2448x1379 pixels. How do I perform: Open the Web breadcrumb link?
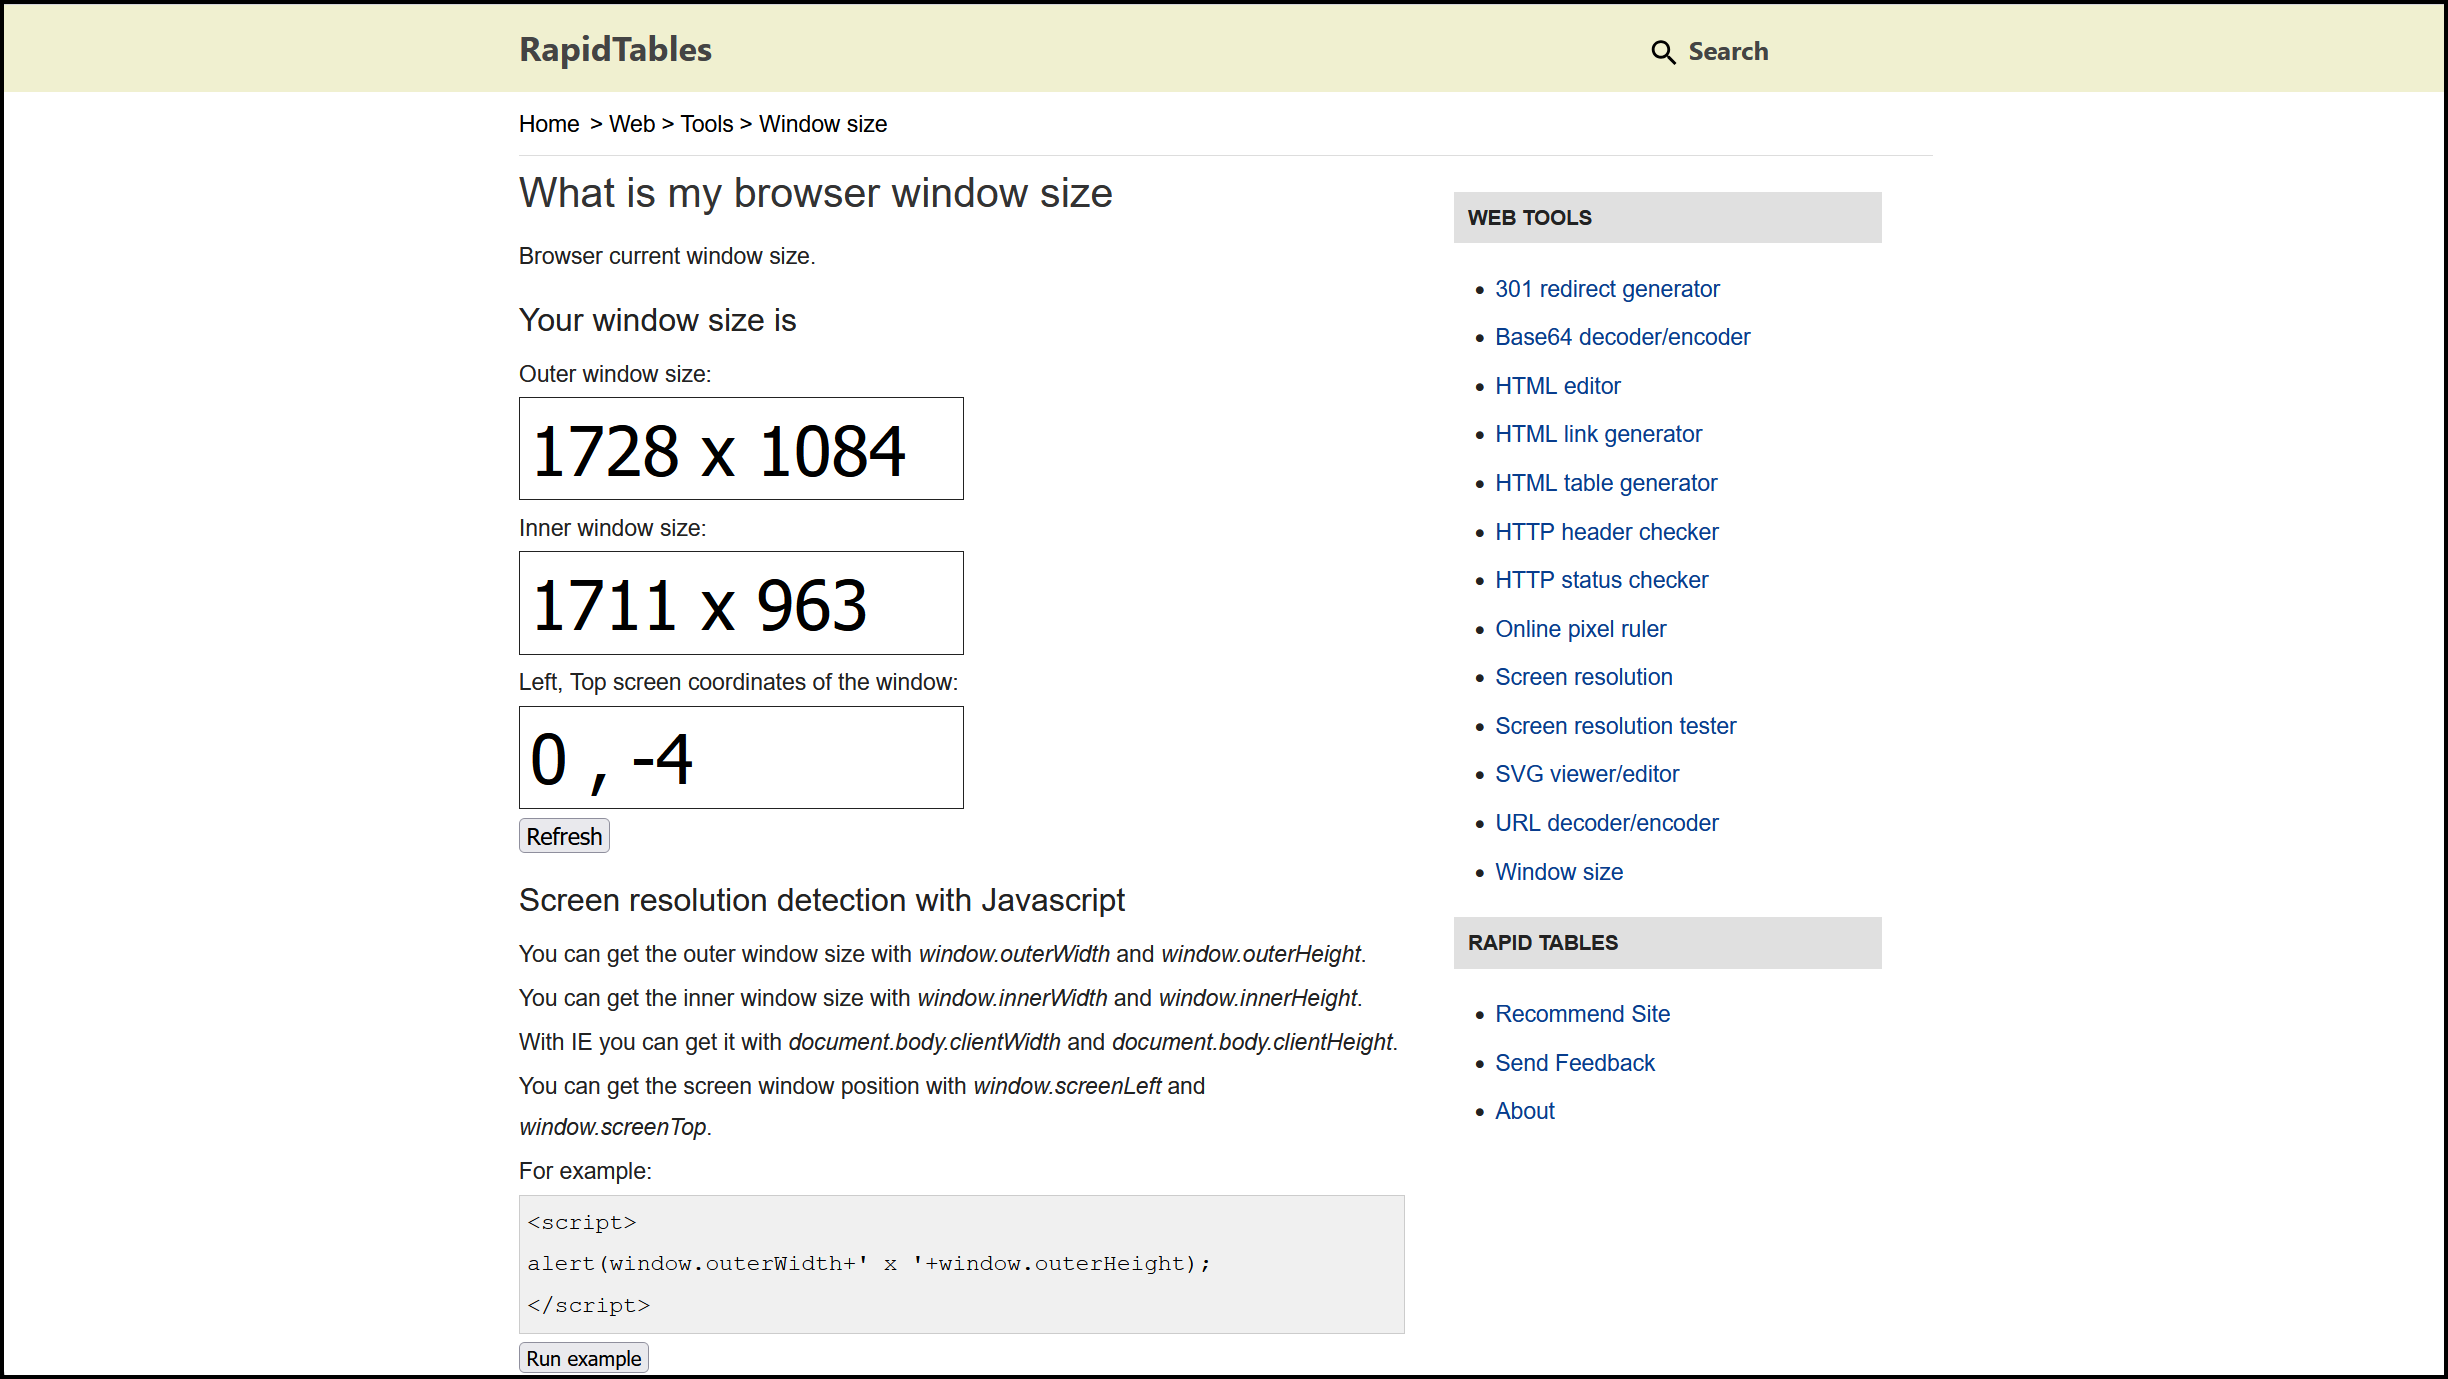pos(632,124)
